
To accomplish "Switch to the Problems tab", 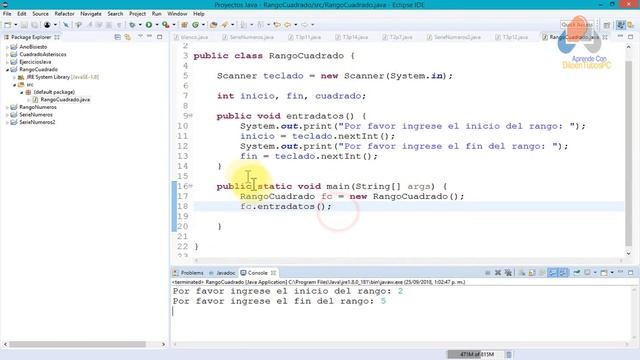I will pyautogui.click(x=188, y=273).
